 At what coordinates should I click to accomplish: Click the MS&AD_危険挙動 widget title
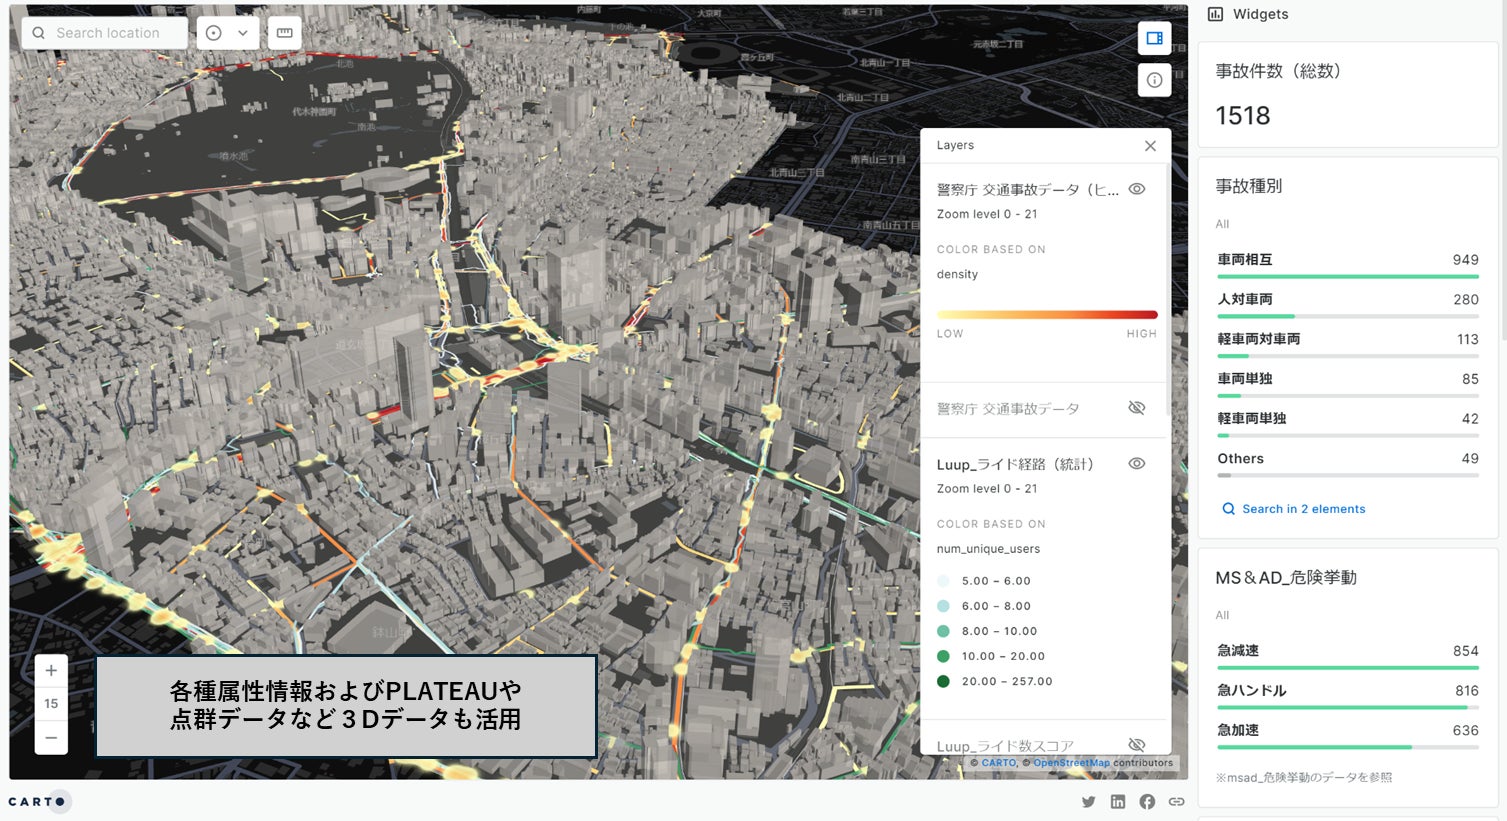(1286, 578)
